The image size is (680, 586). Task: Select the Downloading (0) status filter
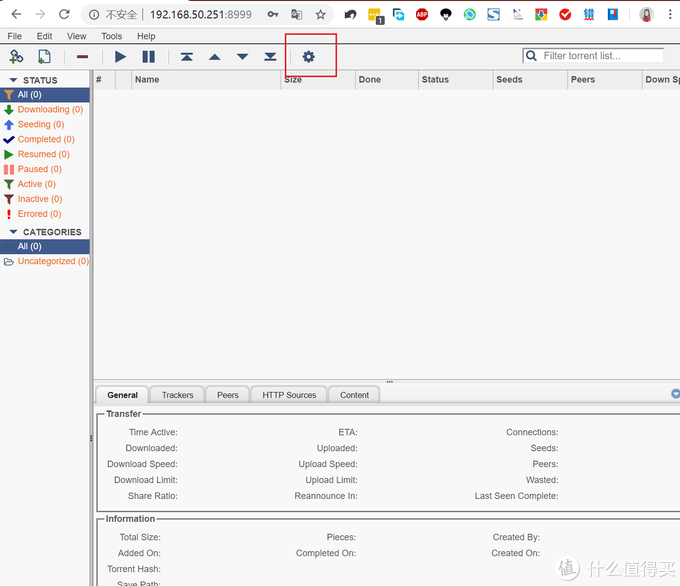pos(50,110)
